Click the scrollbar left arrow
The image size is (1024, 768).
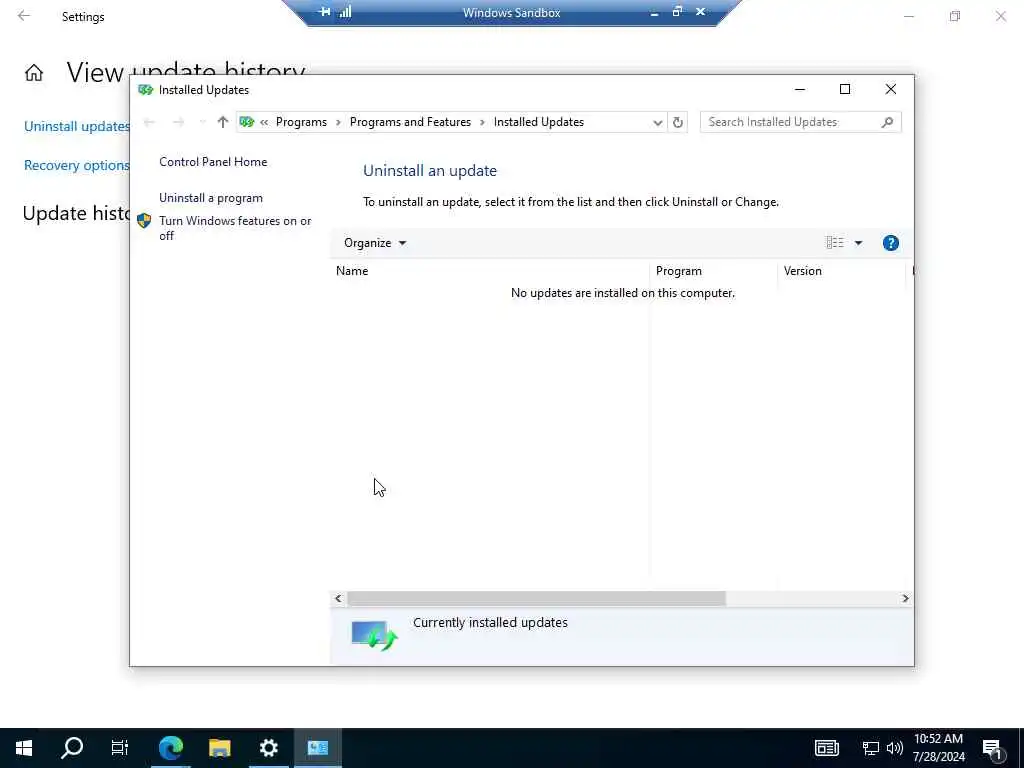pos(338,598)
